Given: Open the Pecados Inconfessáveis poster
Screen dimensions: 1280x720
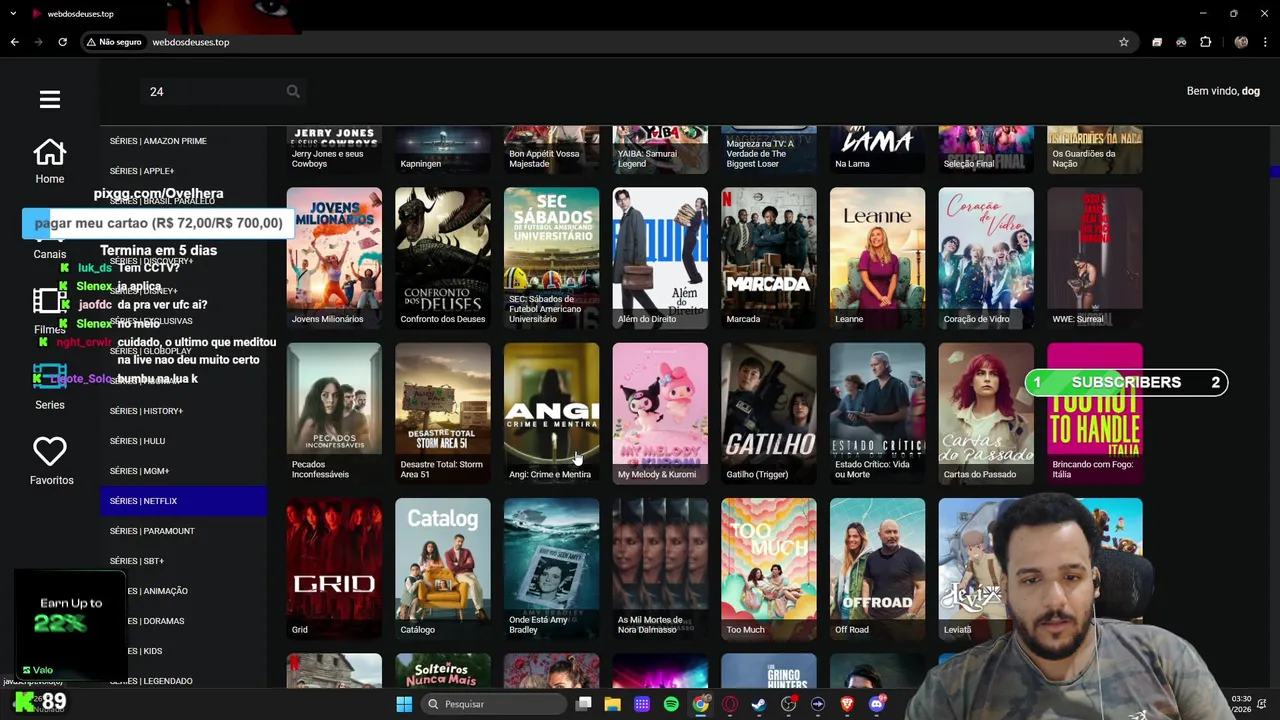Looking at the screenshot, I should tap(334, 413).
